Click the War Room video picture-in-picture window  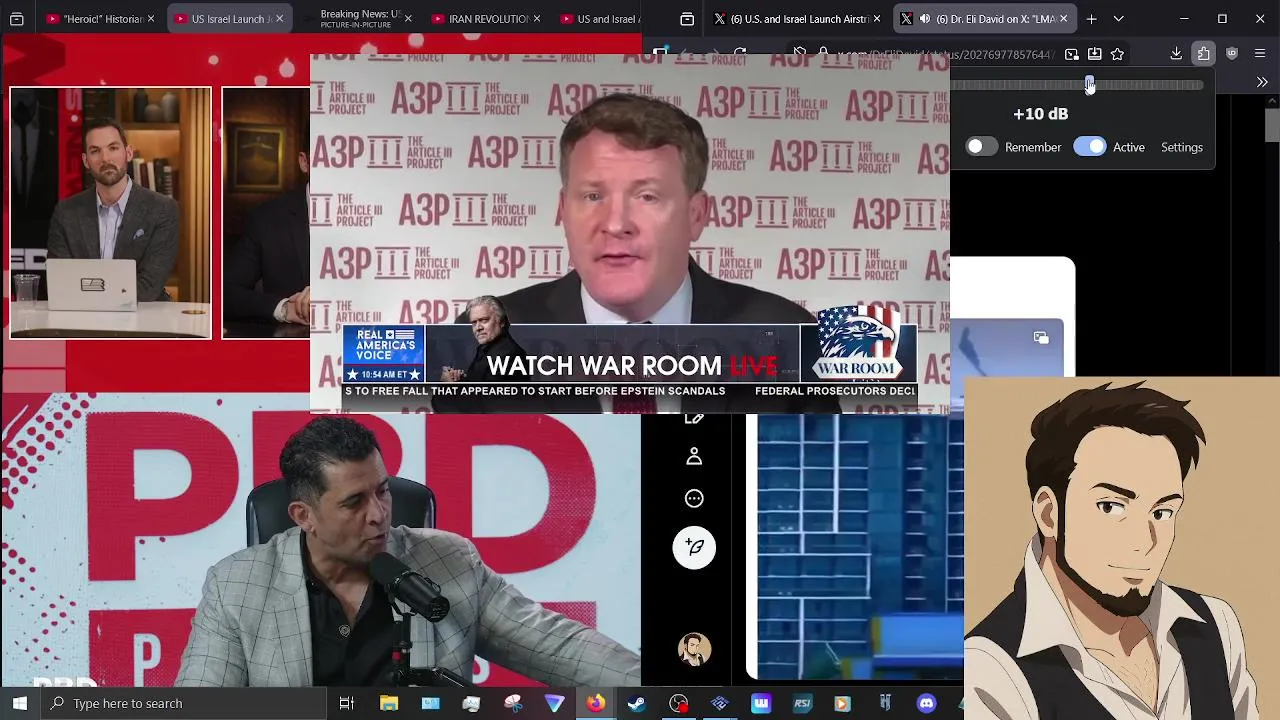click(630, 233)
